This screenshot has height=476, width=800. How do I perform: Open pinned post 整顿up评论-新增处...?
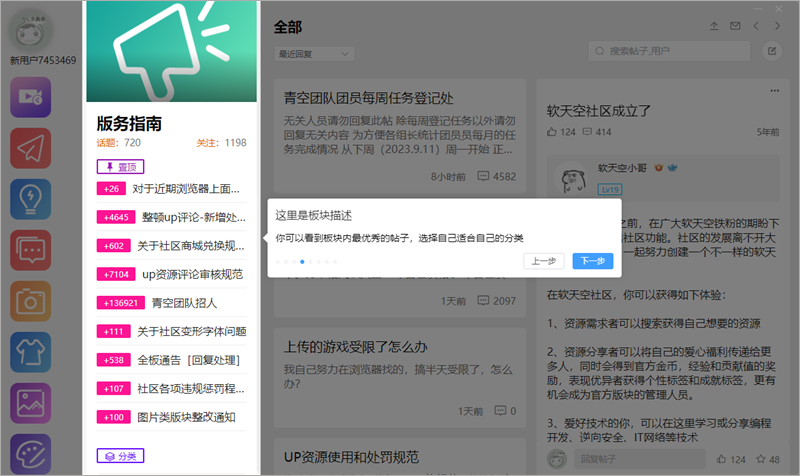click(x=194, y=217)
